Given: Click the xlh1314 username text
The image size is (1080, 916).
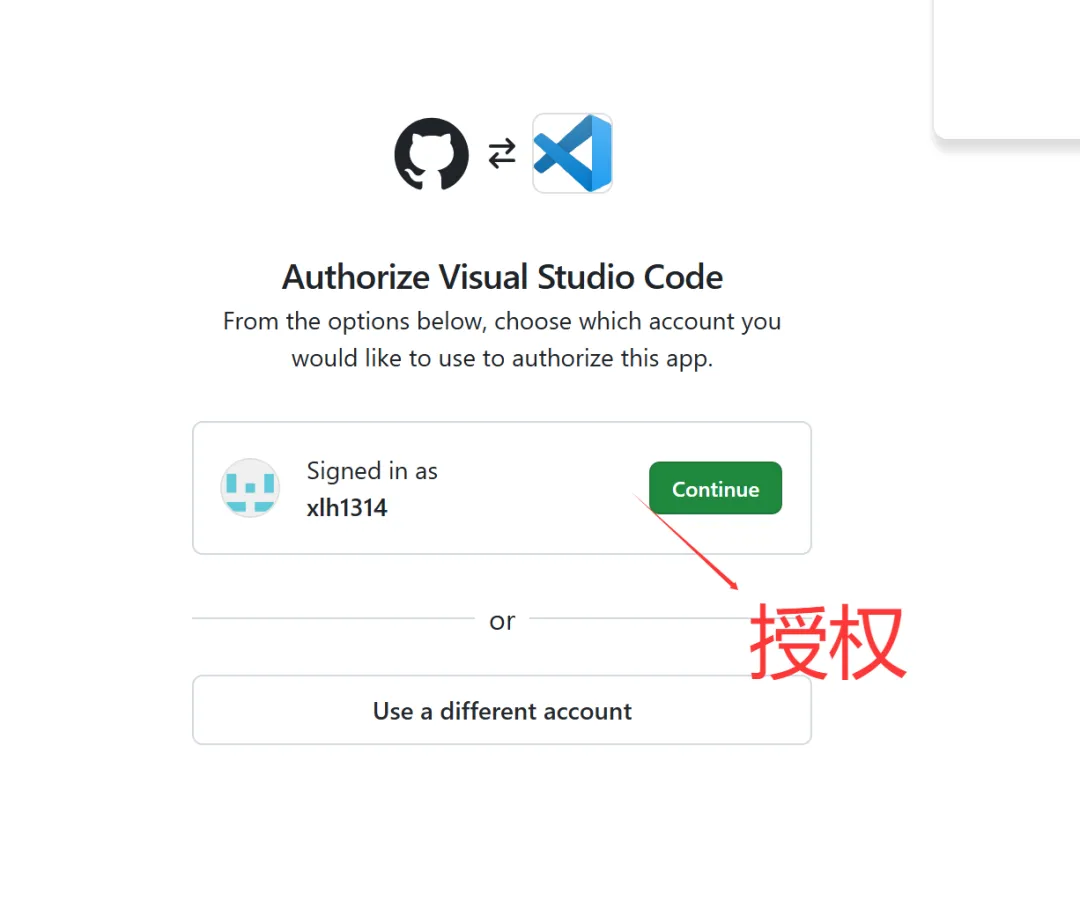Looking at the screenshot, I should tap(347, 508).
